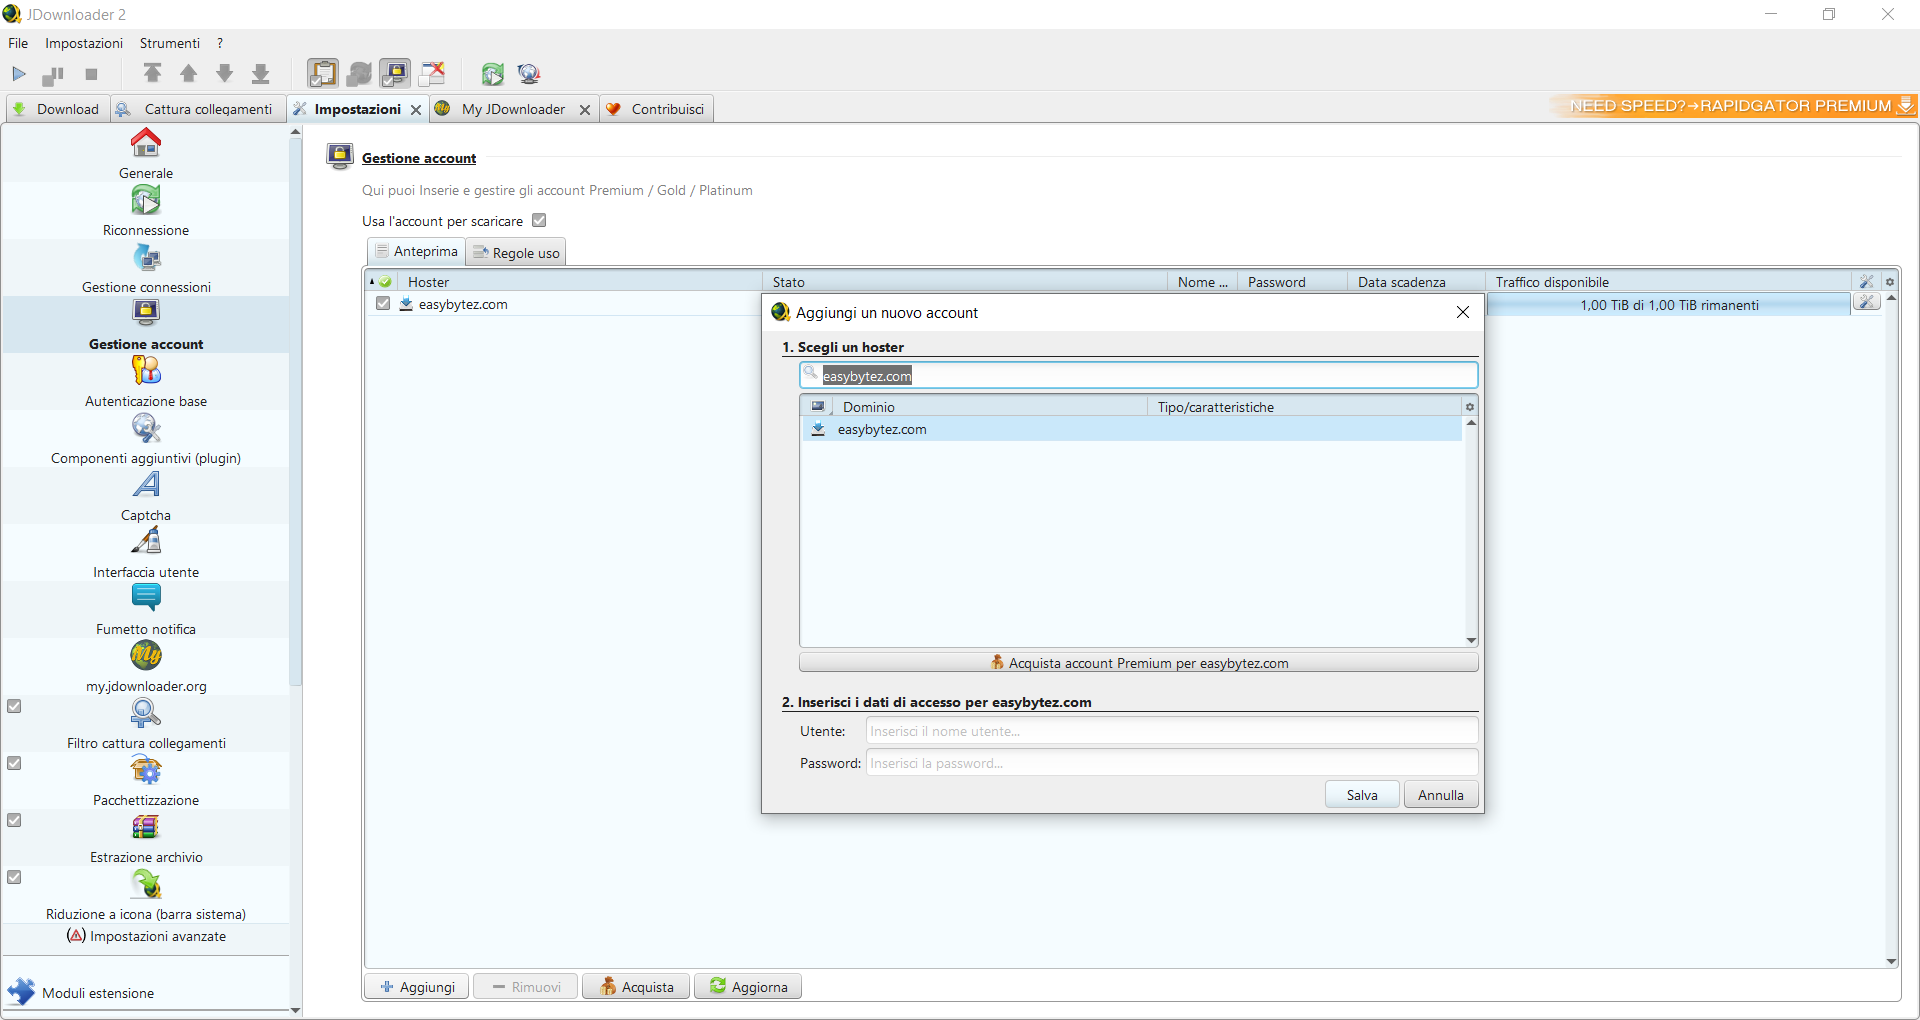Click the single move down arrow icon
The image size is (1920, 1020).
click(x=224, y=73)
